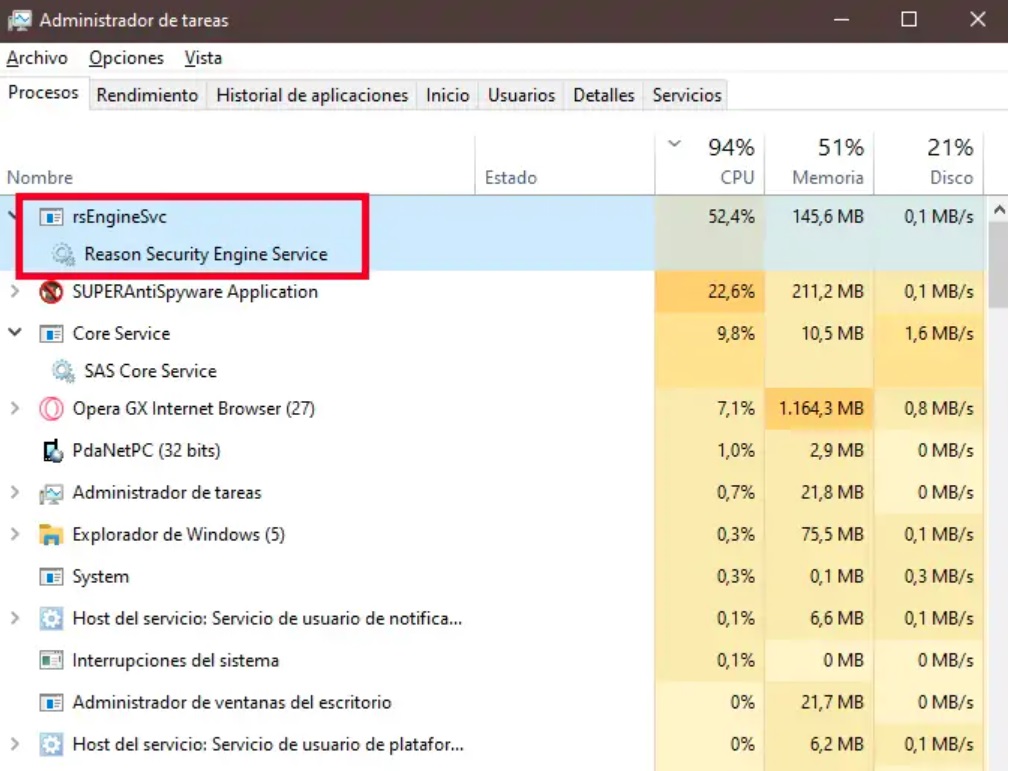Expand Explorador de Windows group
Viewport: 1011px width, 771px height.
point(15,534)
